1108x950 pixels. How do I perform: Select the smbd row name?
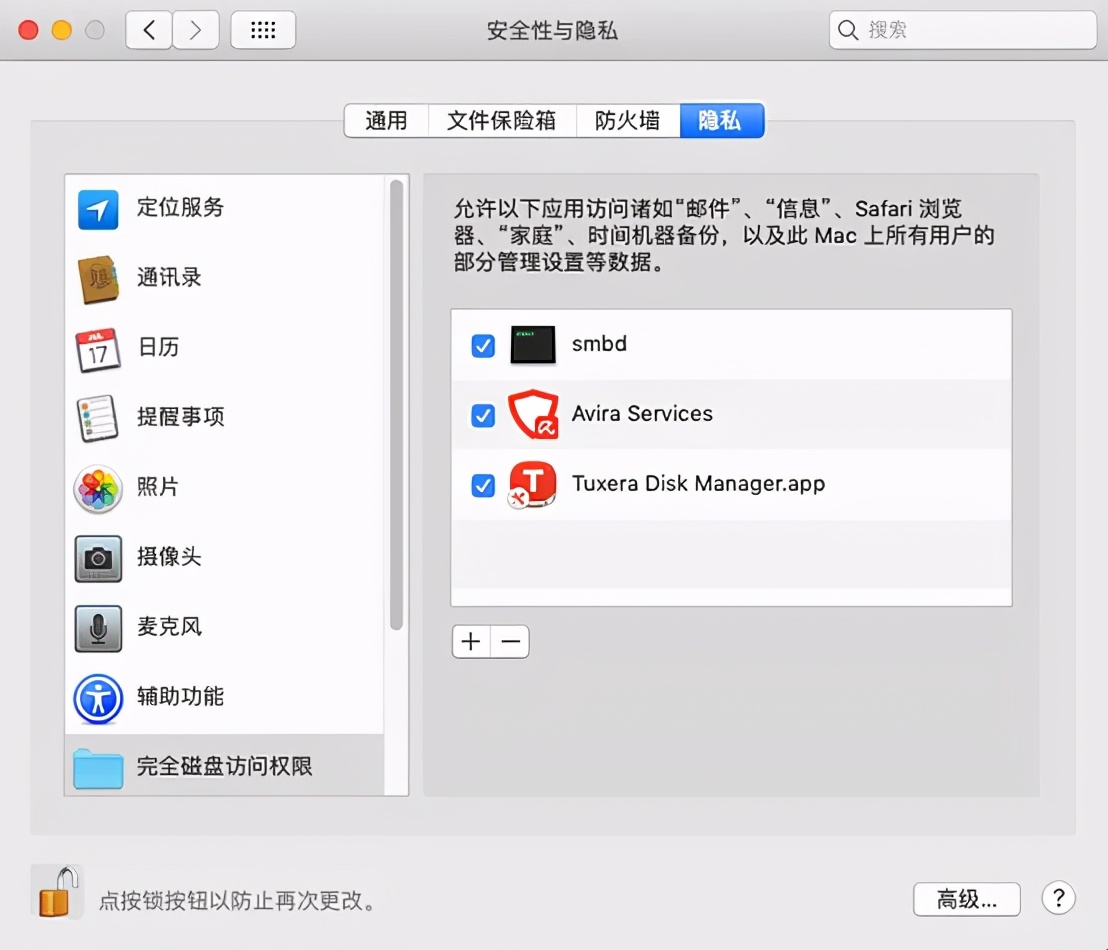(599, 344)
